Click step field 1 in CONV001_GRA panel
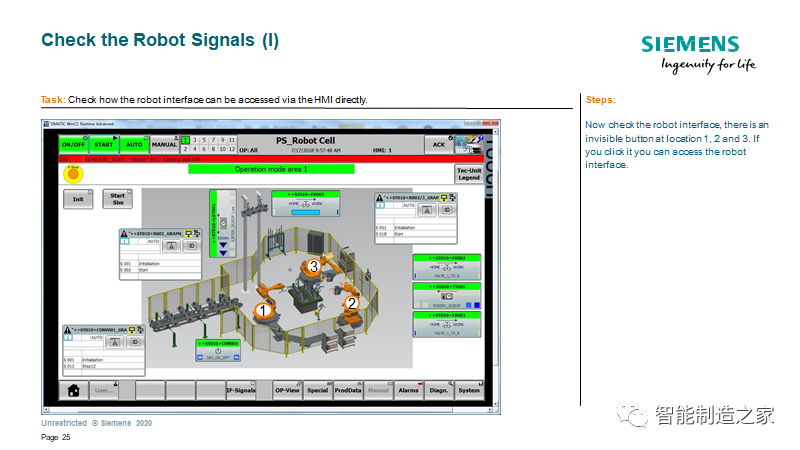The width and height of the screenshot is (800, 450). [68, 338]
